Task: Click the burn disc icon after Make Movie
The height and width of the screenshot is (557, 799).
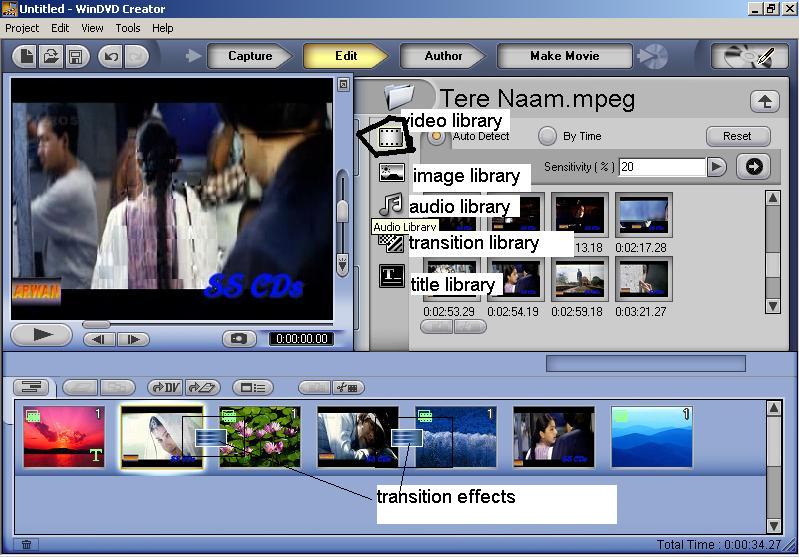Action: coord(653,56)
